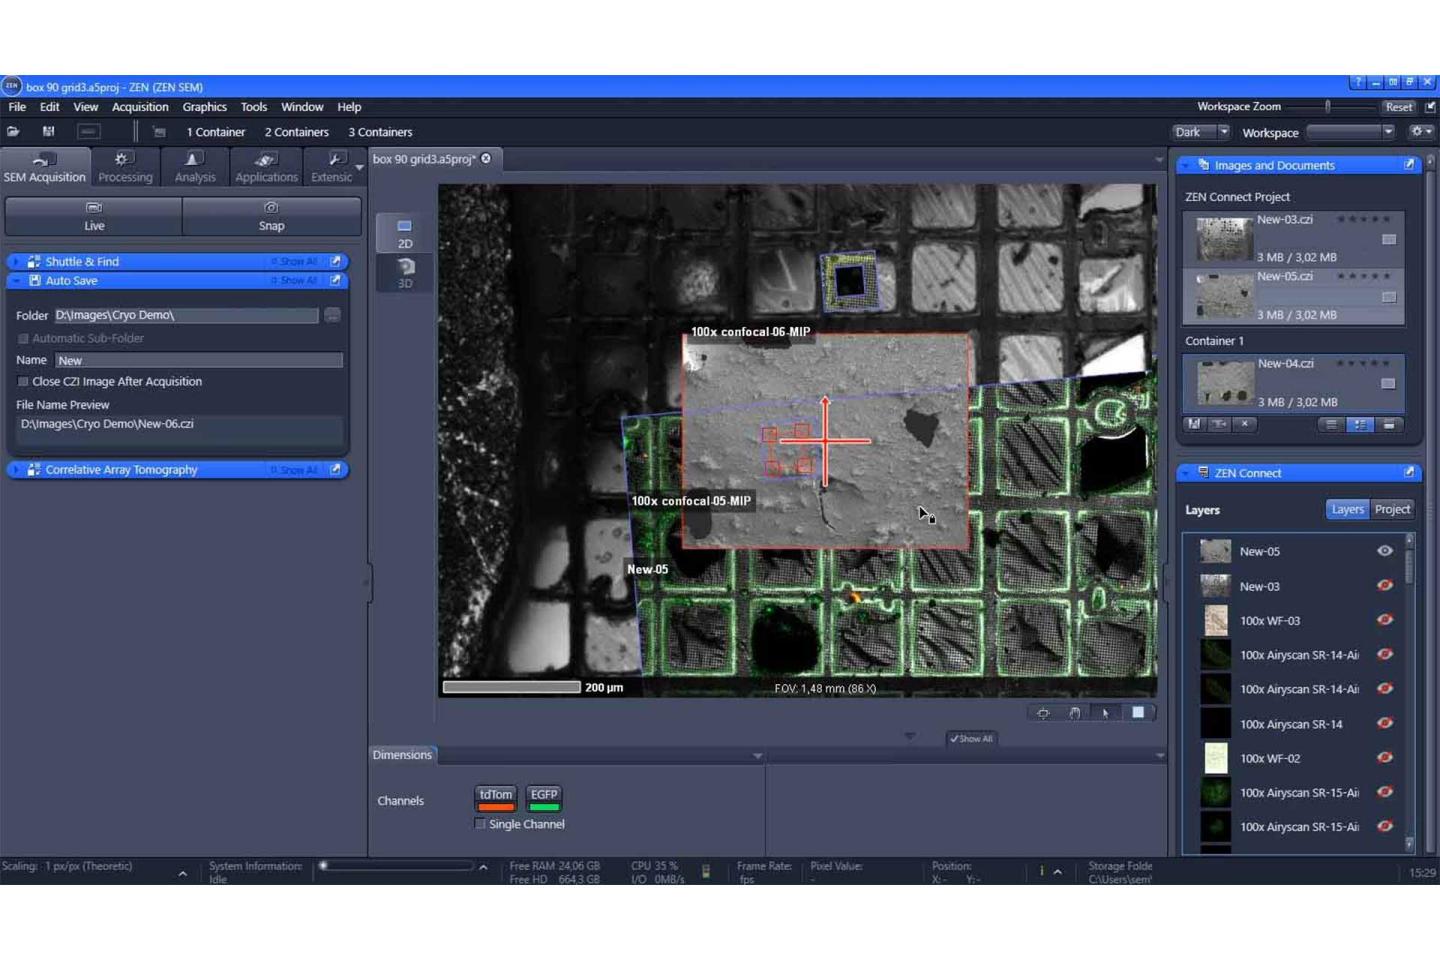
Task: Select the stage navigation icon under the image
Action: click(x=1043, y=712)
